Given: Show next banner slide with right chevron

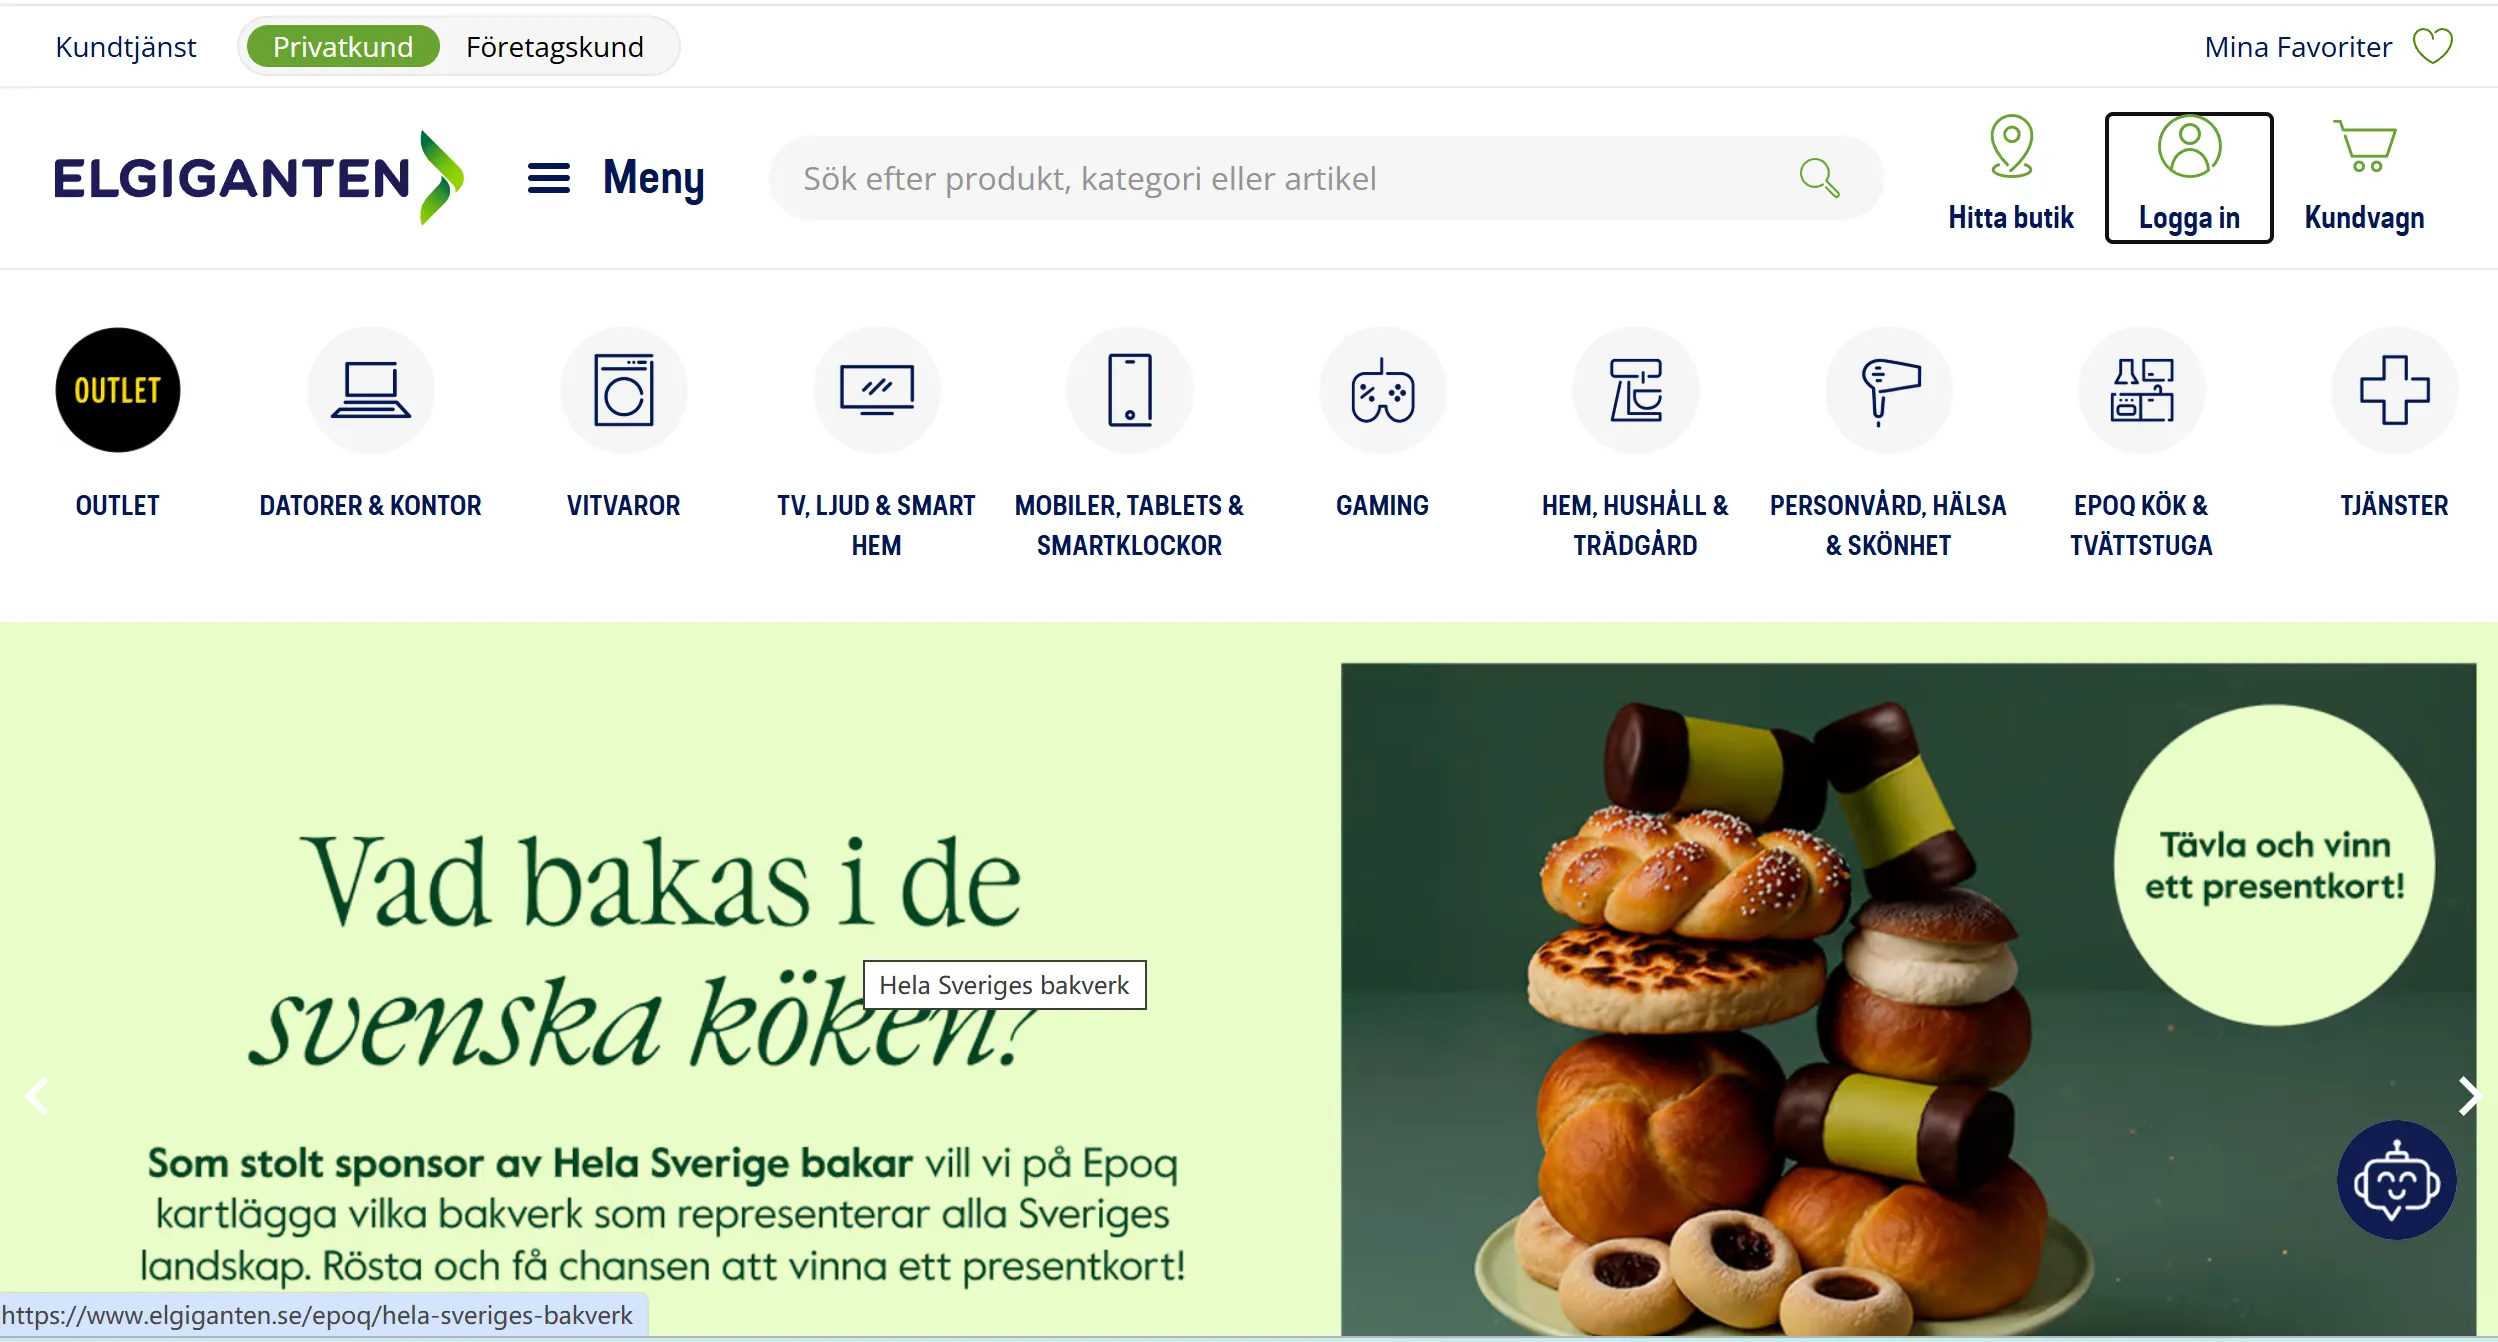Looking at the screenshot, I should (2468, 1096).
